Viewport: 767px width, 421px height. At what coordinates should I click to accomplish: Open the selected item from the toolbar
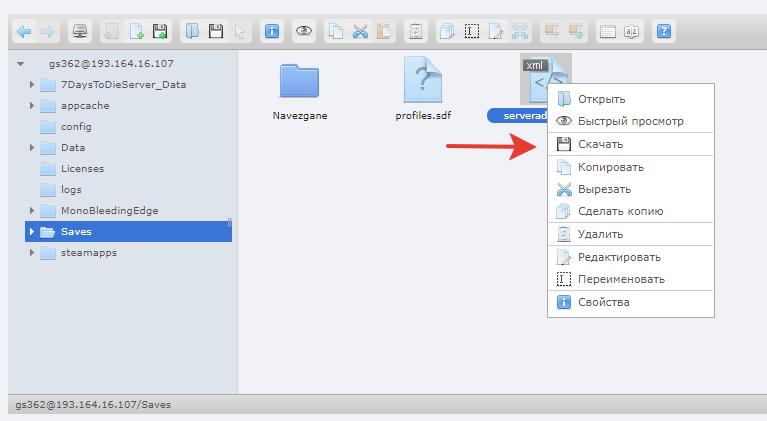tap(192, 32)
